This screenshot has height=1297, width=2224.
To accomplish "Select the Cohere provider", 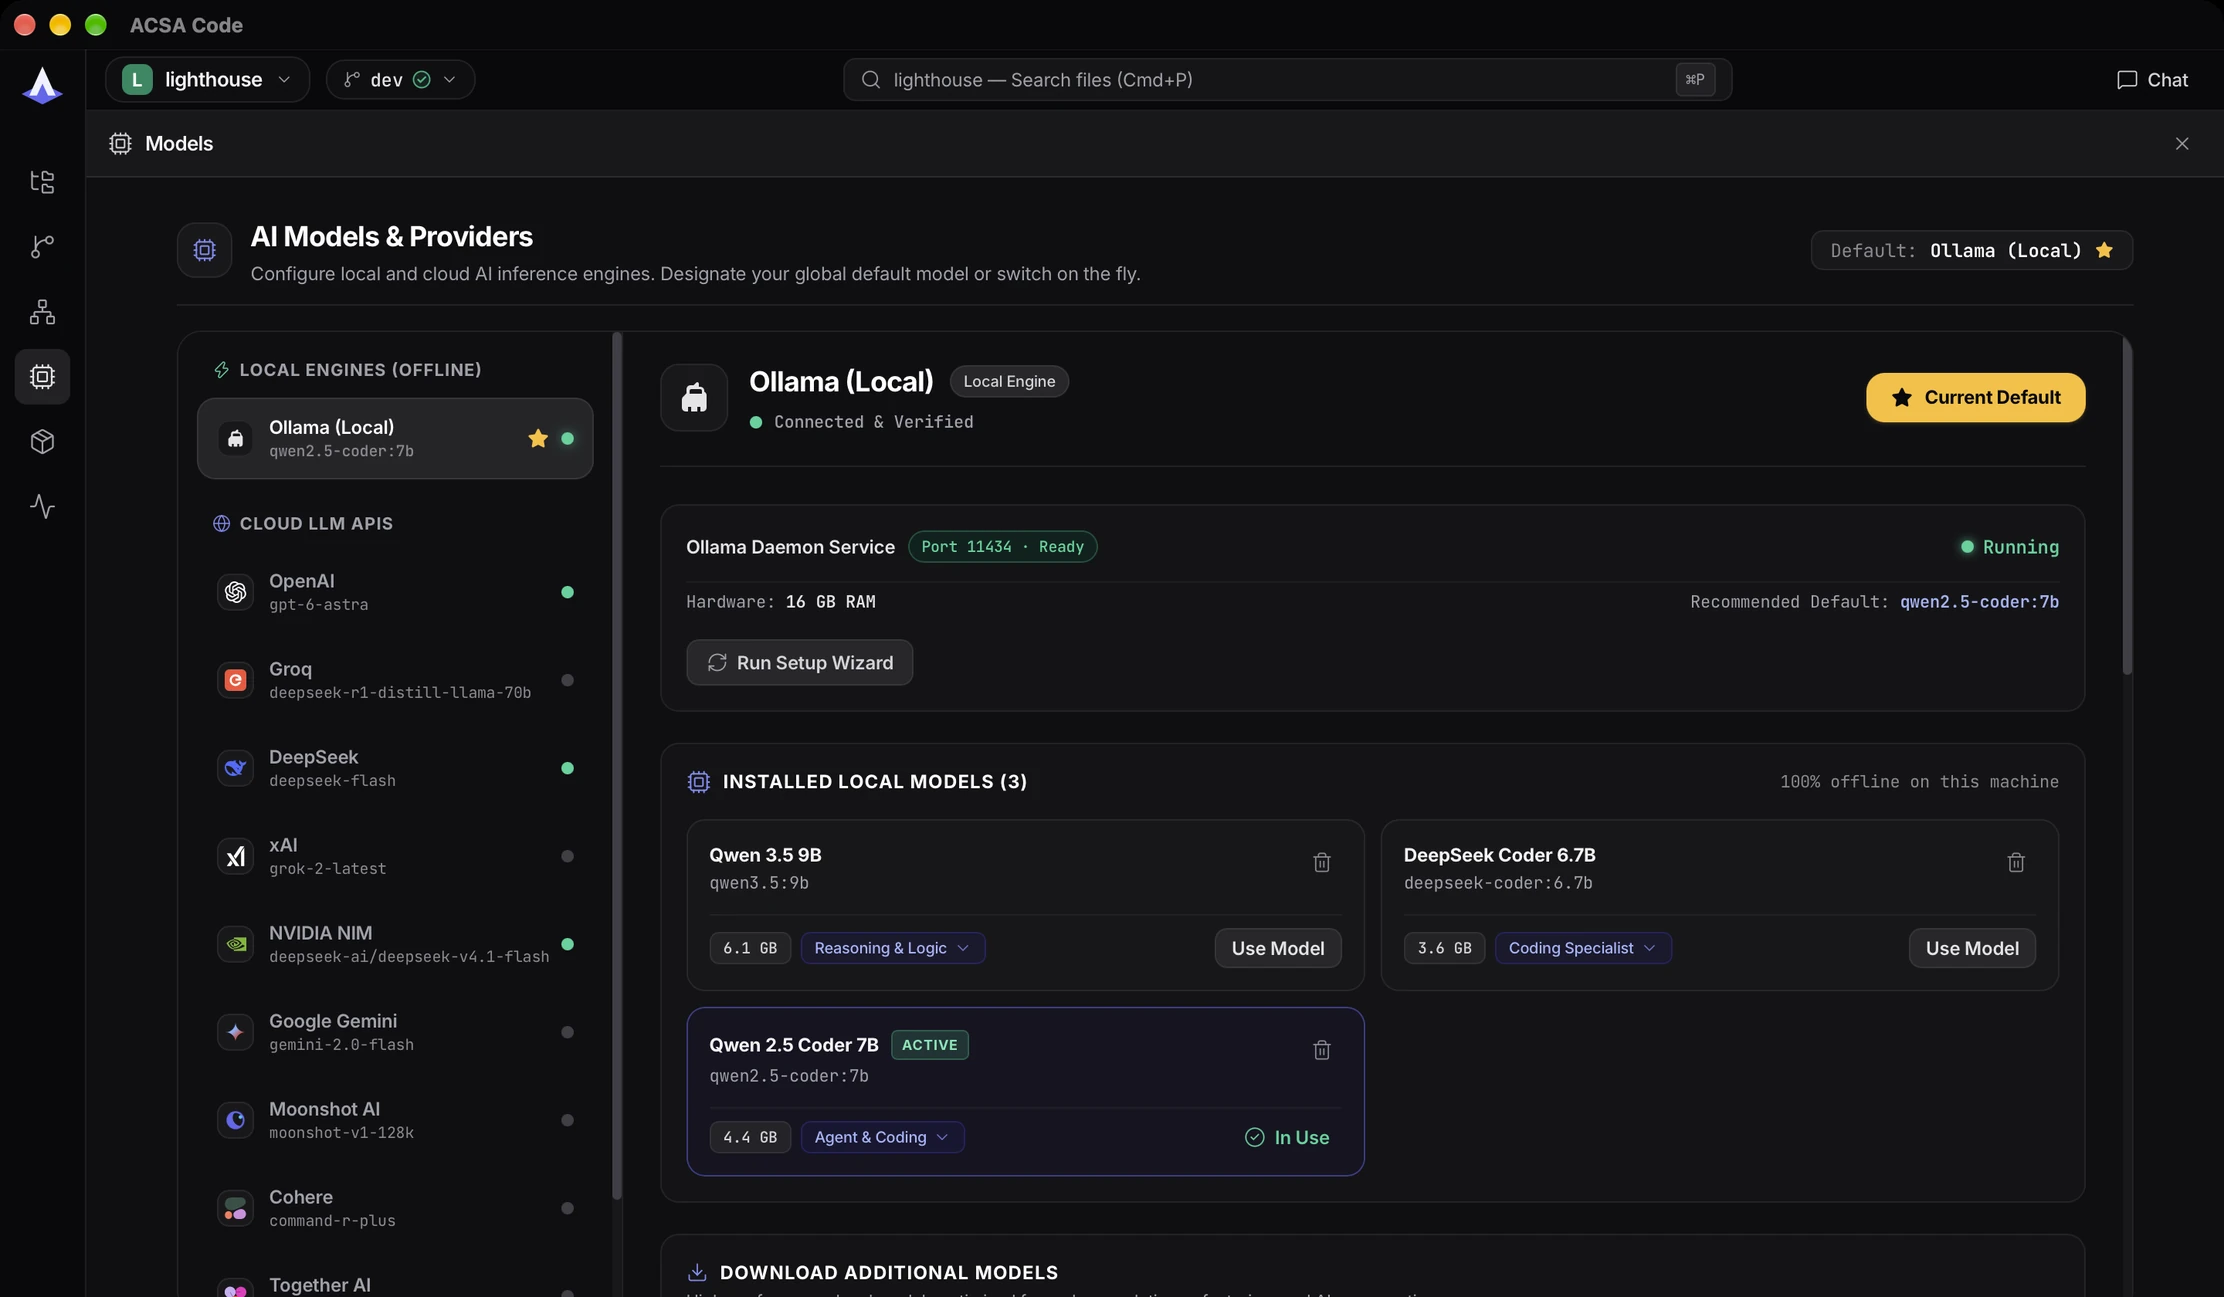I will pos(395,1208).
